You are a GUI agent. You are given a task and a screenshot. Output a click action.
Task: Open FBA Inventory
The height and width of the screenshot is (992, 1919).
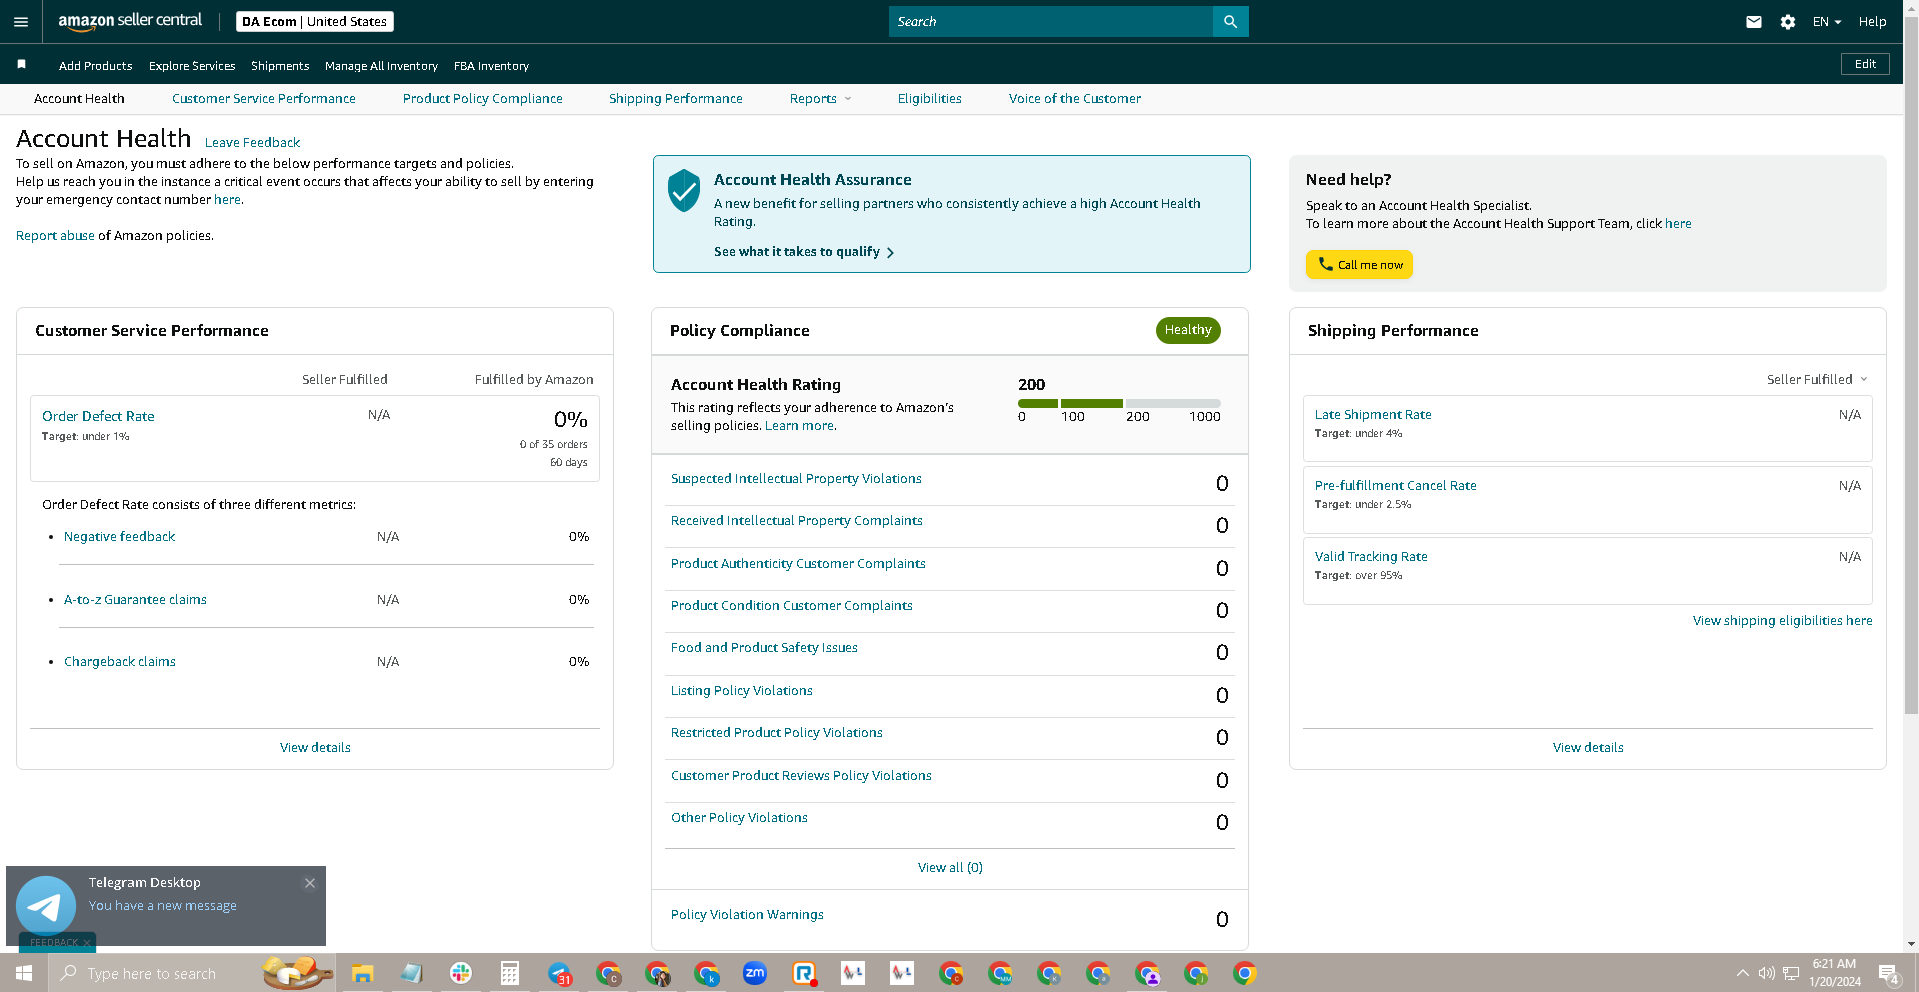coord(491,66)
